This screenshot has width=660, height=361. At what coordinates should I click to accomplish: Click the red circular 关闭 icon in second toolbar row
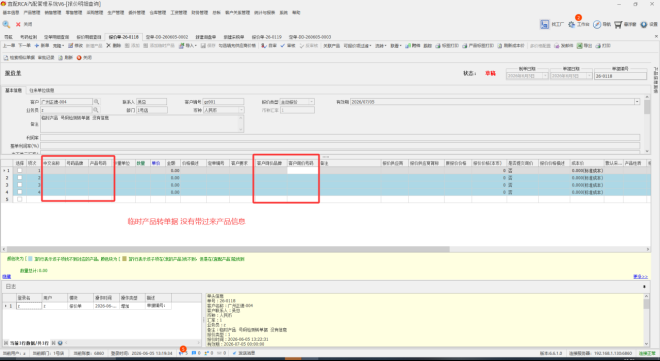(79, 58)
